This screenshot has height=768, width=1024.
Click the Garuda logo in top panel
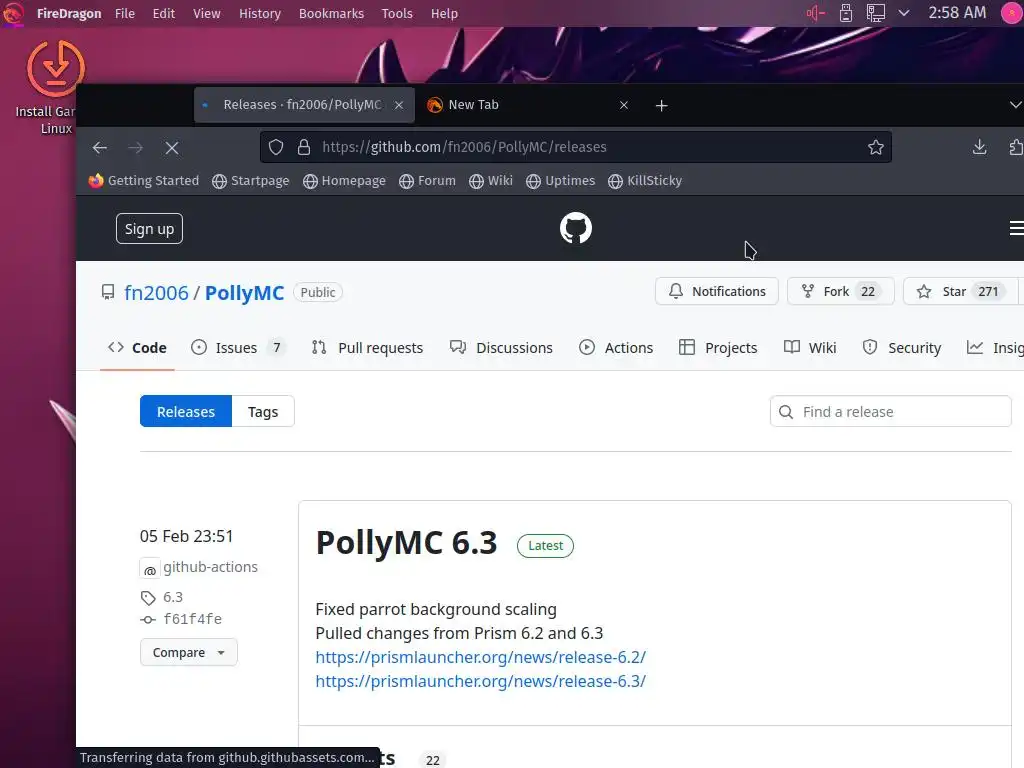click(12, 14)
